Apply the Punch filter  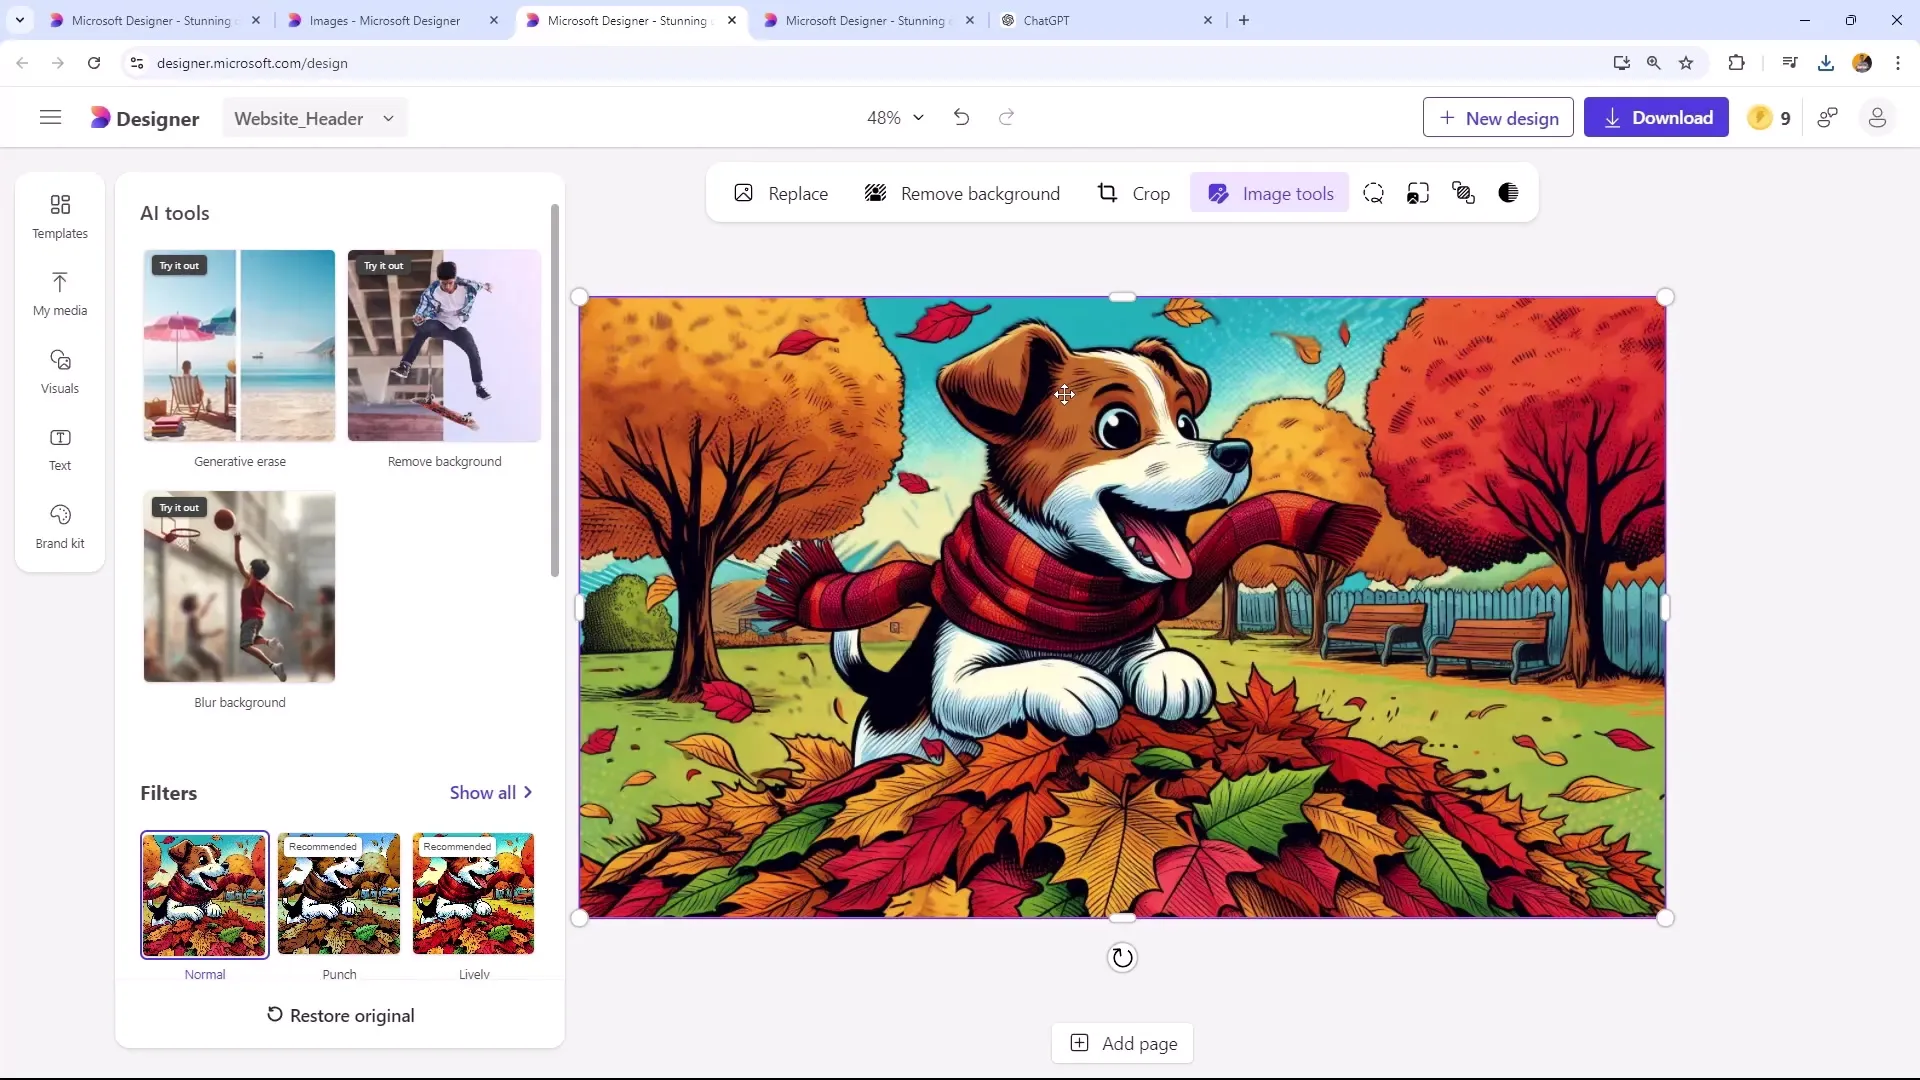tap(339, 895)
